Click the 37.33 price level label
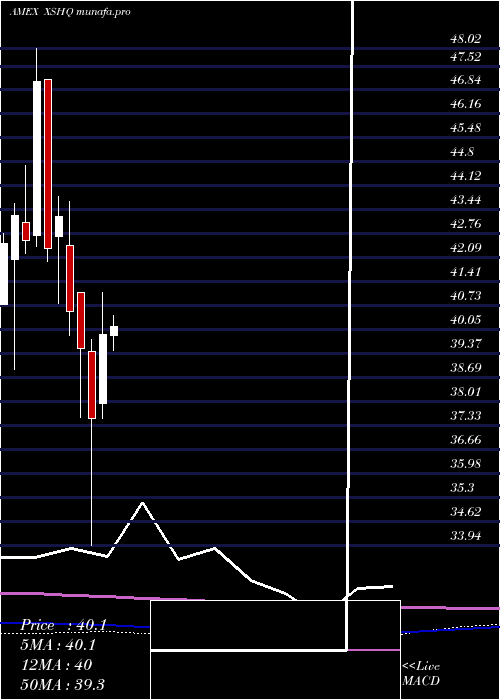The image size is (500, 700). [x=466, y=416]
